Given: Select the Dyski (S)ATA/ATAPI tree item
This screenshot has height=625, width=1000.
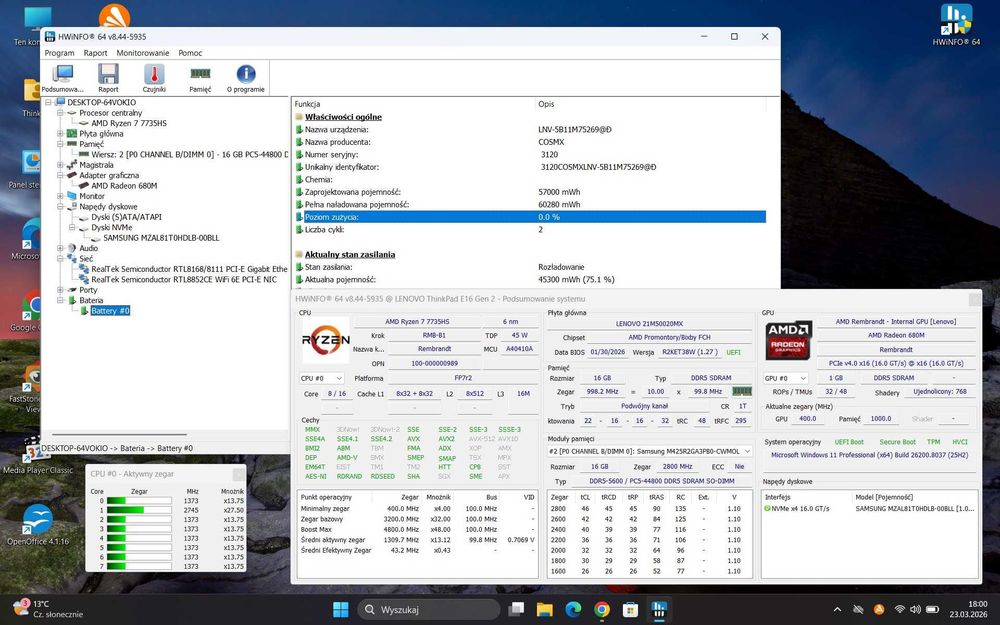Looking at the screenshot, I should click(126, 217).
